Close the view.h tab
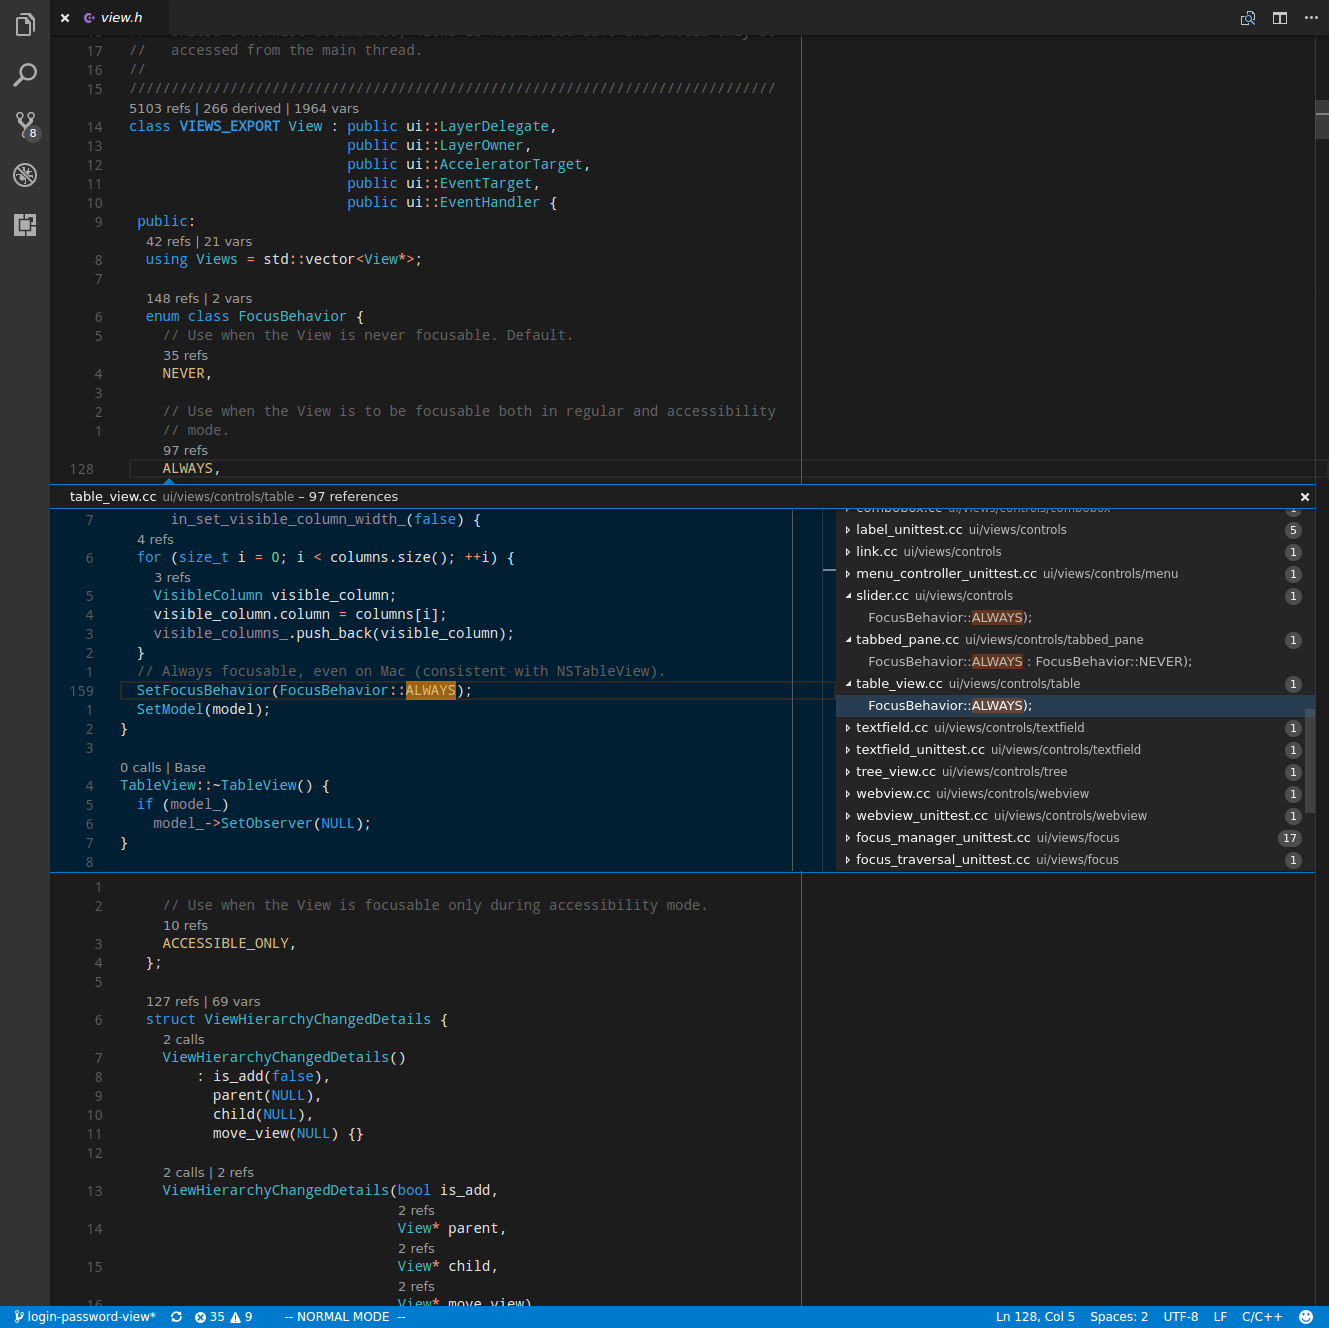The width and height of the screenshot is (1329, 1328). click(x=65, y=18)
